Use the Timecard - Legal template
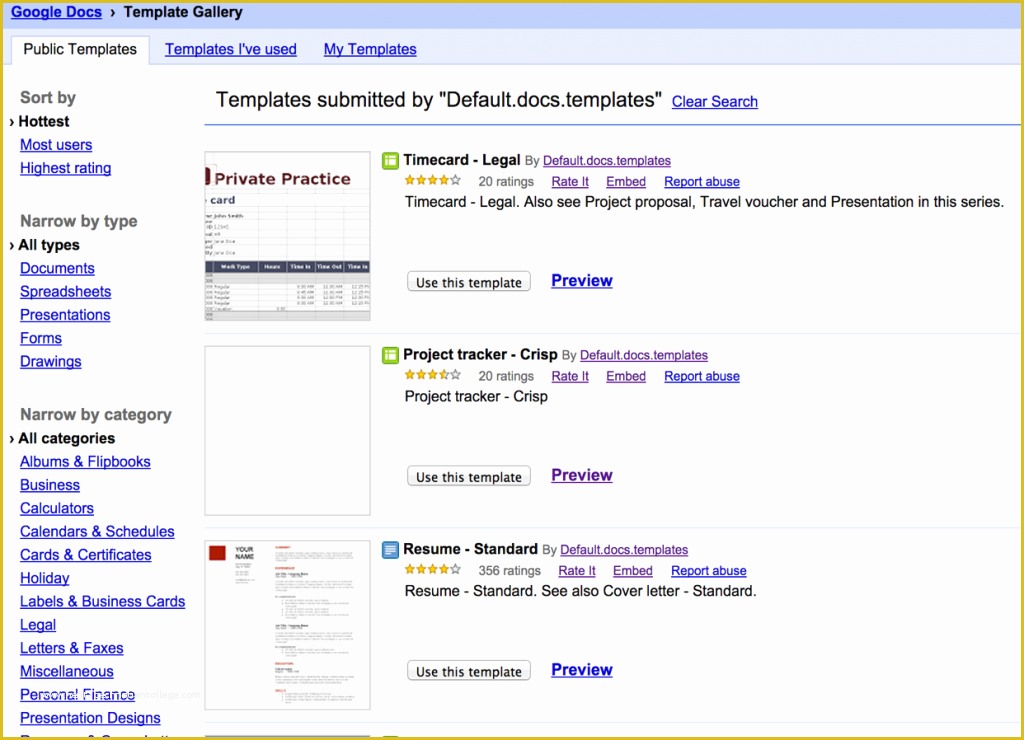Screen dimensions: 1024x740 tap(469, 282)
